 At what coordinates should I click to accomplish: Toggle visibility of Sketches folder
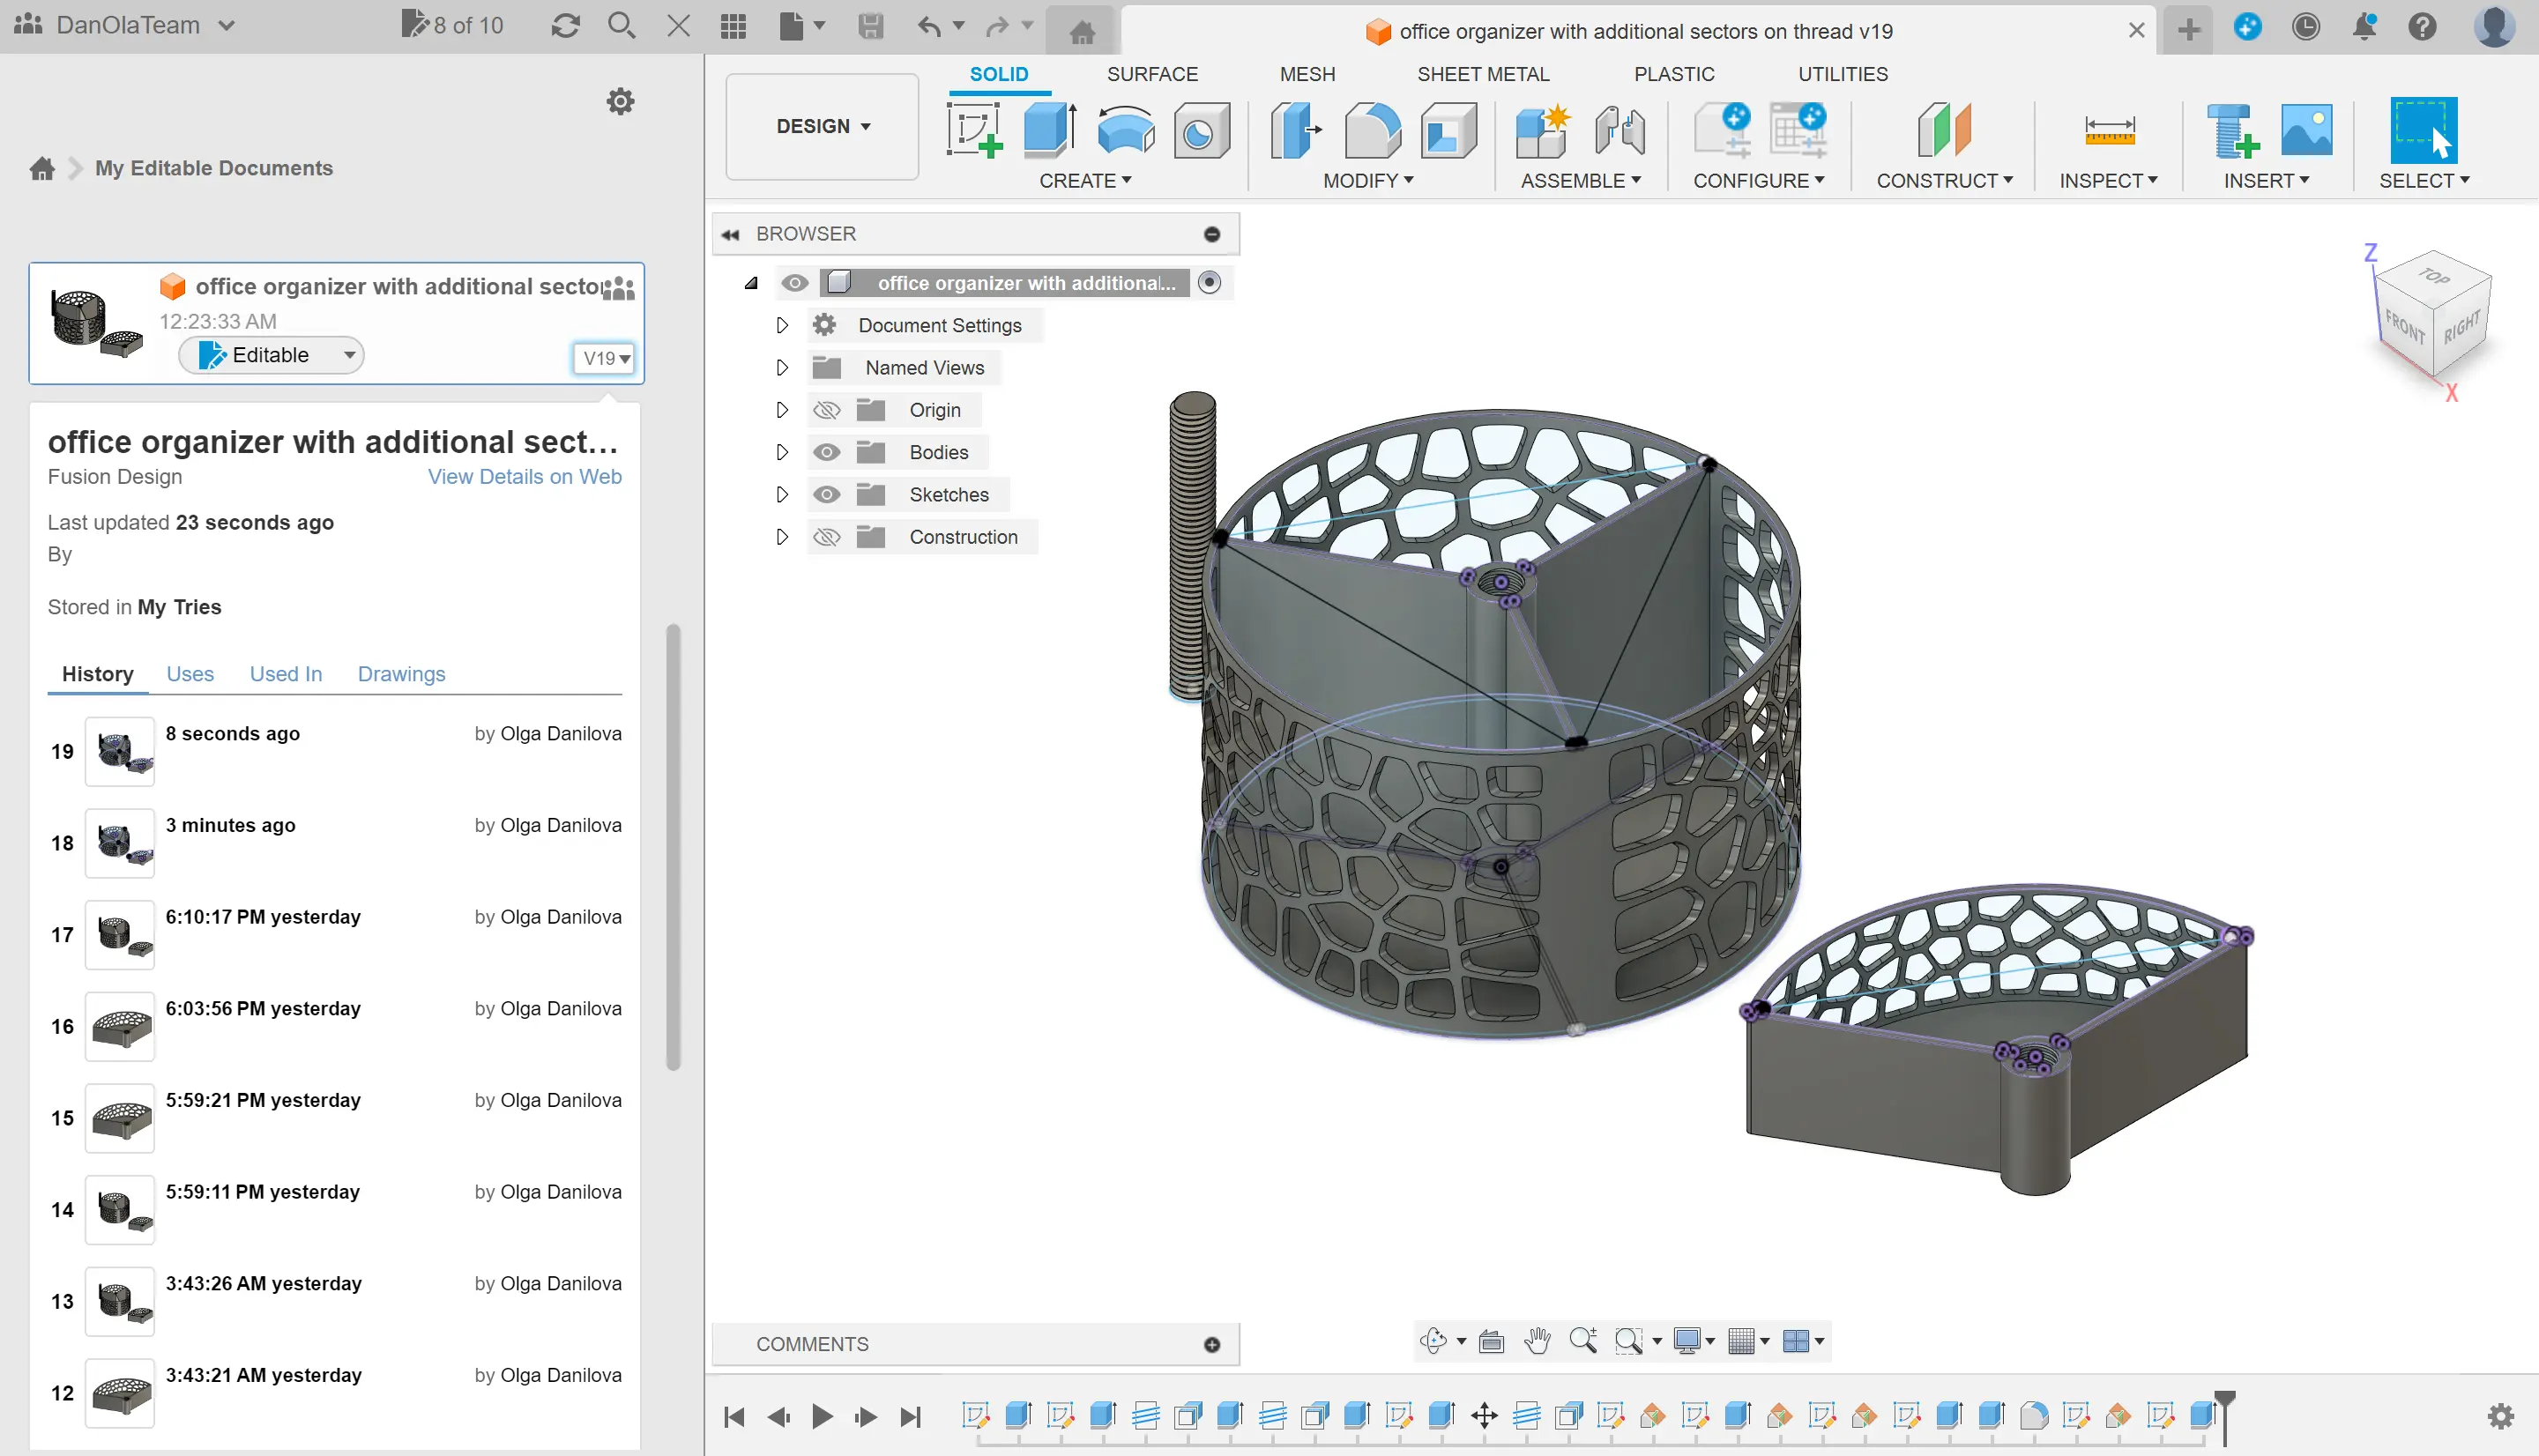pyautogui.click(x=826, y=495)
